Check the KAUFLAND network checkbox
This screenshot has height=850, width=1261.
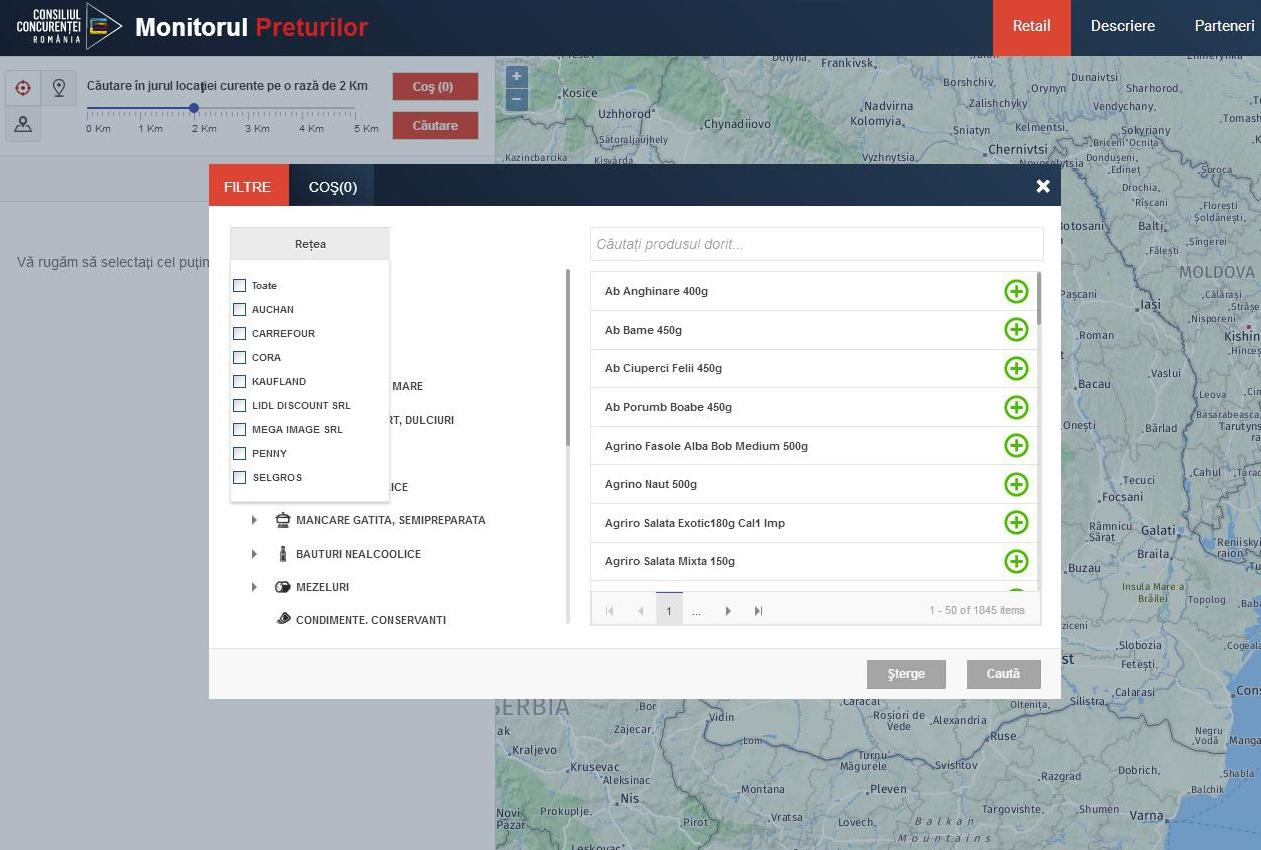[x=239, y=381]
